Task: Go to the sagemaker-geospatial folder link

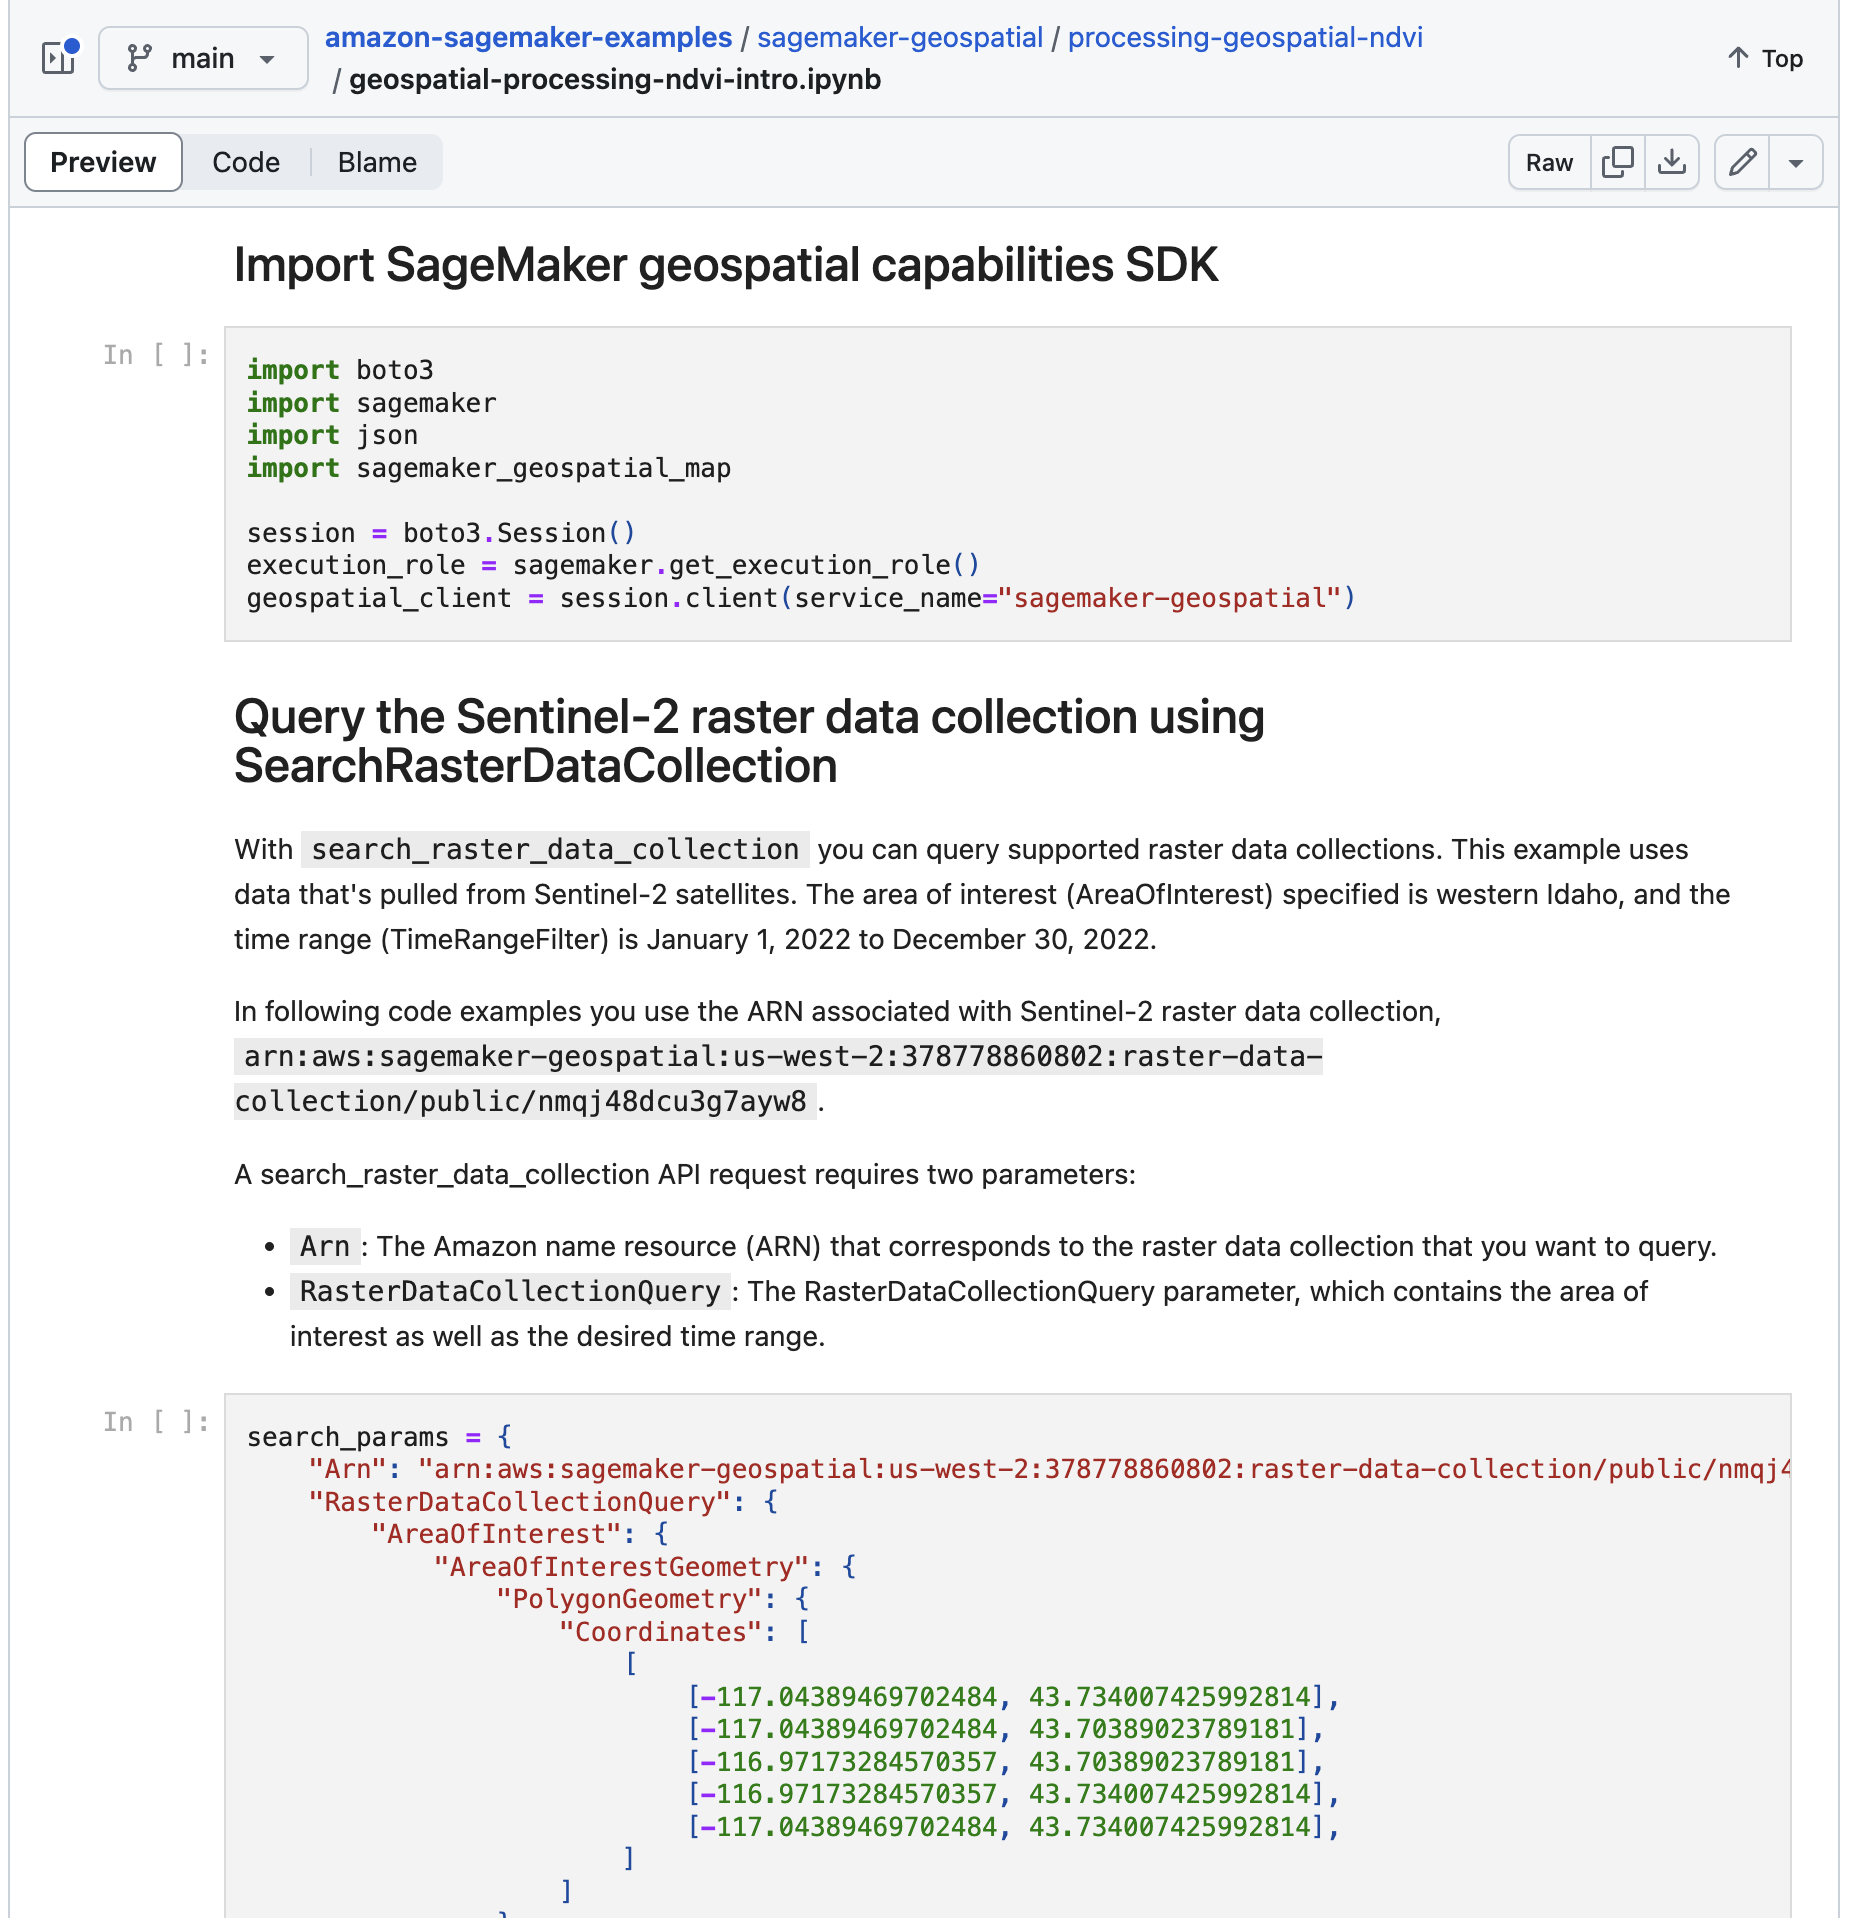Action: (900, 37)
